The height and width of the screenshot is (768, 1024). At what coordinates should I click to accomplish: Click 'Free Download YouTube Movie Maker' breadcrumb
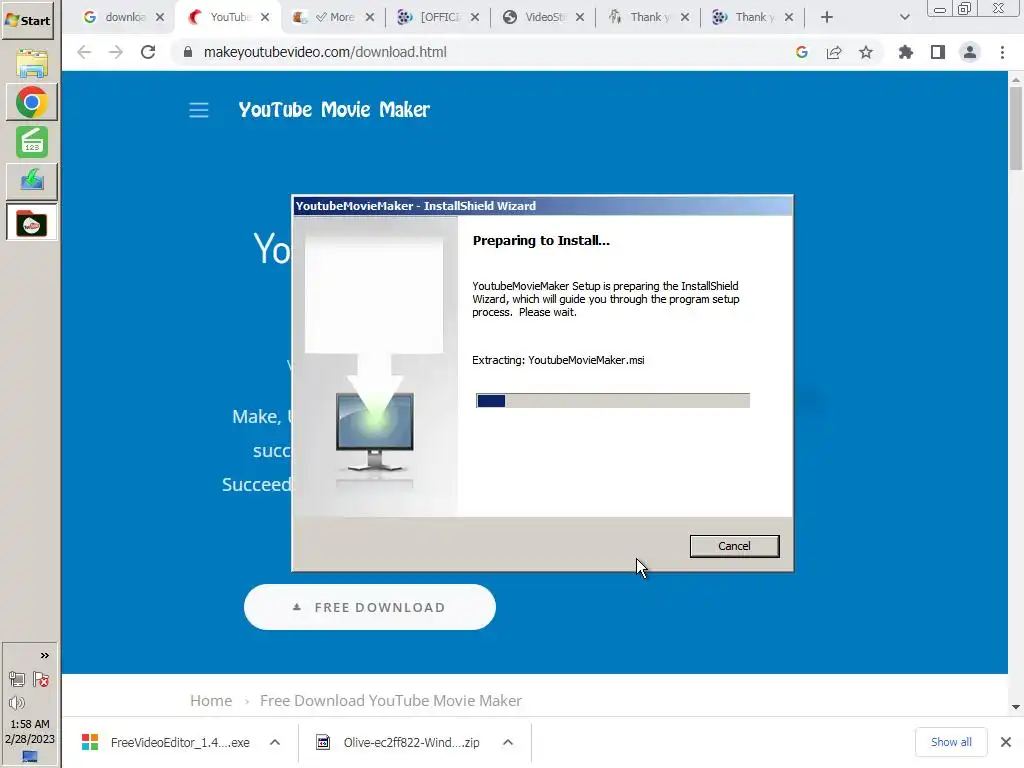(391, 701)
